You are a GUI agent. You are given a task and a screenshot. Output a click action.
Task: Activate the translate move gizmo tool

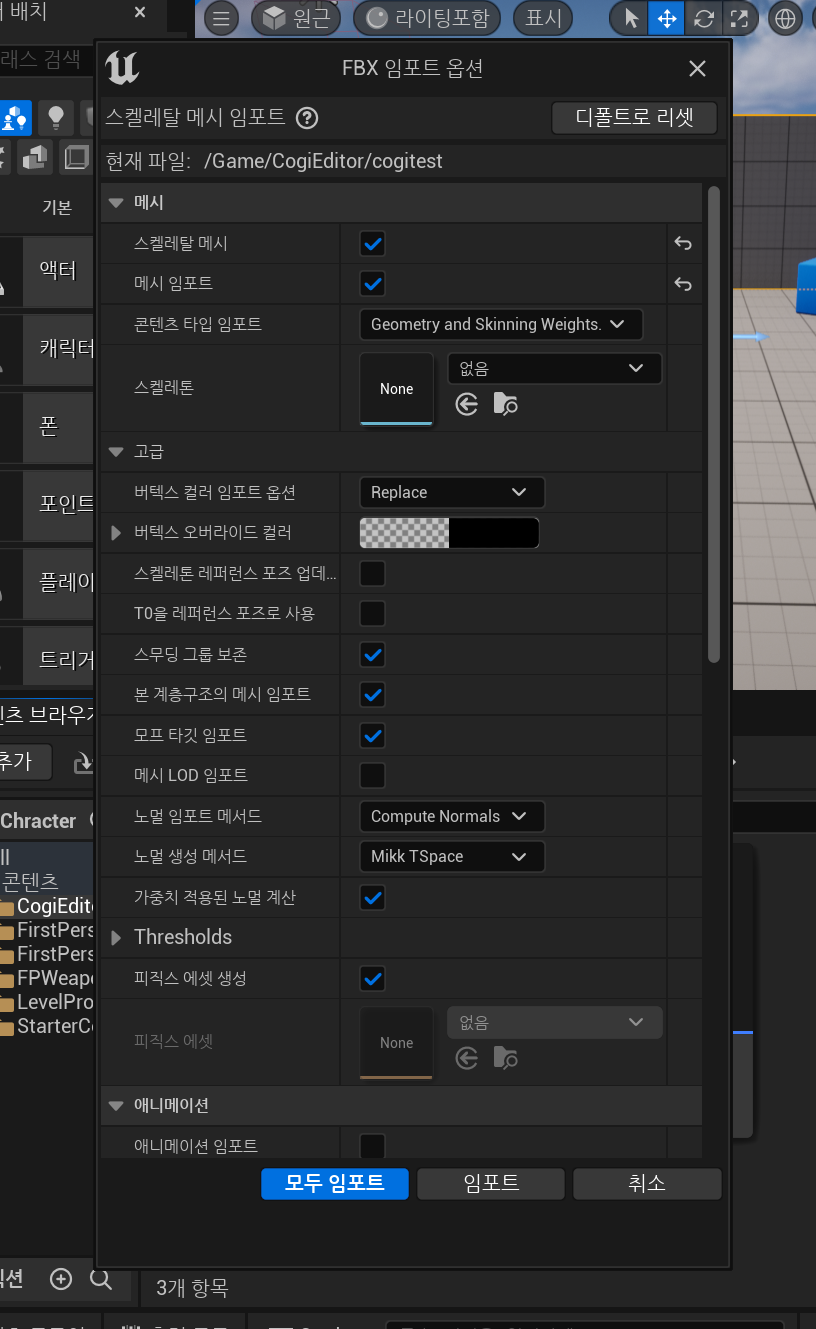pos(665,18)
